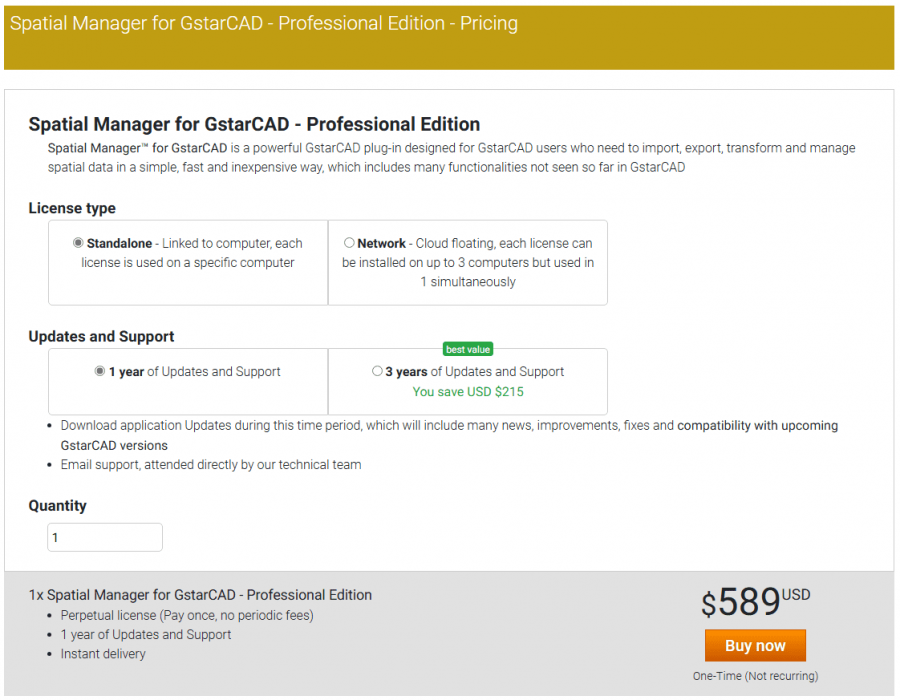Click the Quantity input field
This screenshot has width=900, height=700.
click(104, 537)
